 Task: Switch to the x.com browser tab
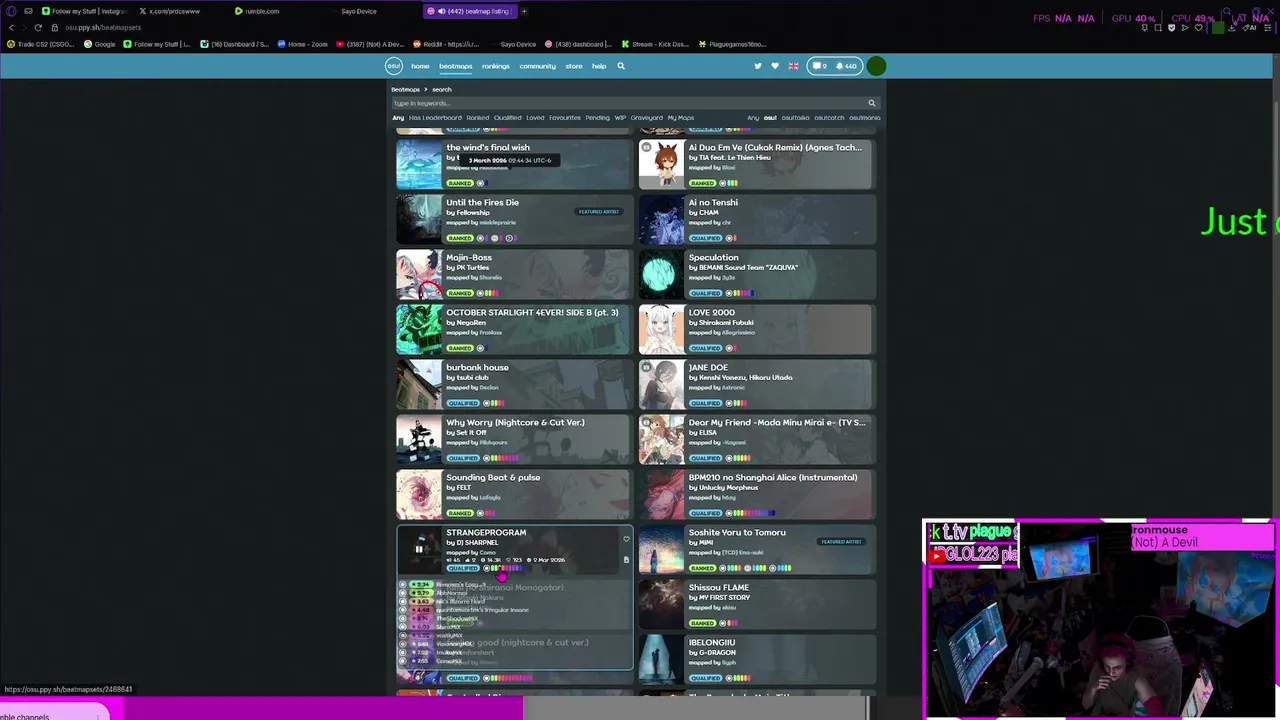tap(175, 11)
